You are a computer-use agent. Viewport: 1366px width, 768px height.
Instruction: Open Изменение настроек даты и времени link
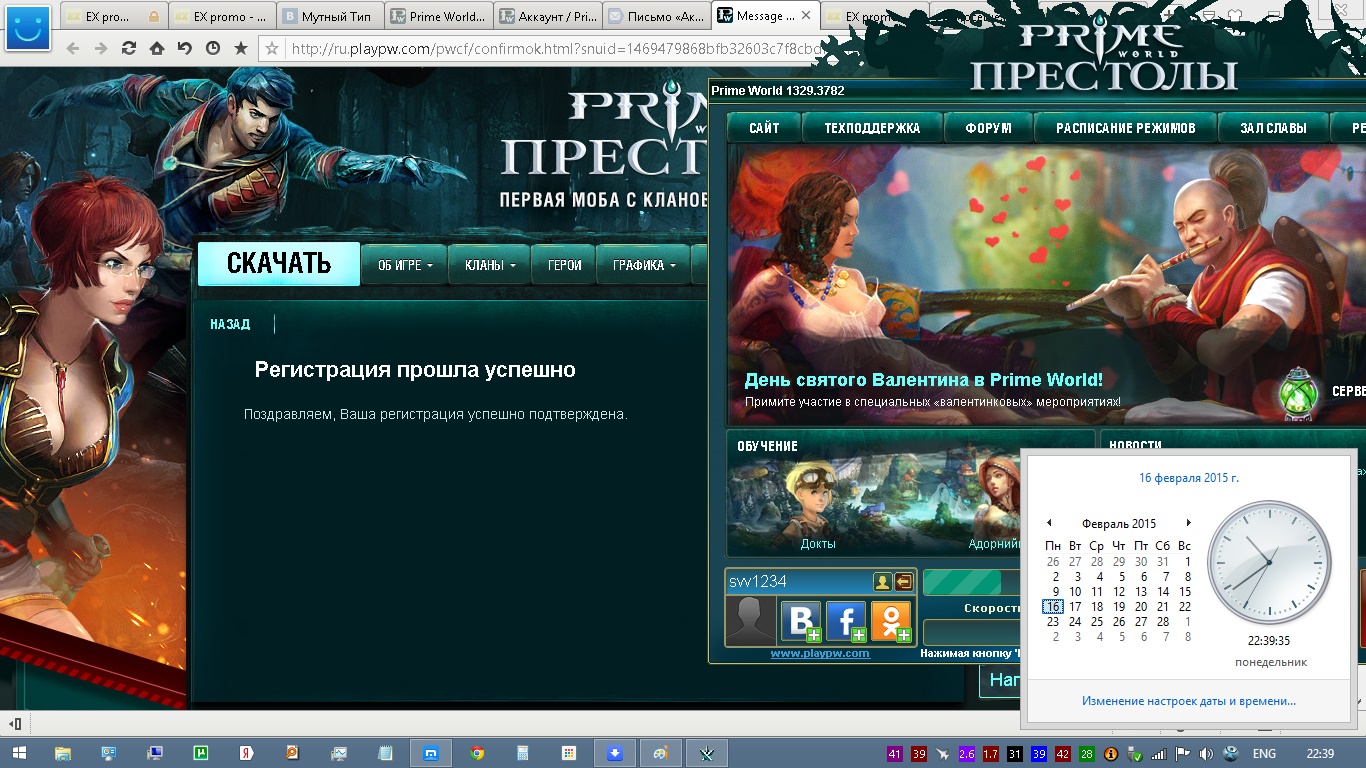[1189, 701]
